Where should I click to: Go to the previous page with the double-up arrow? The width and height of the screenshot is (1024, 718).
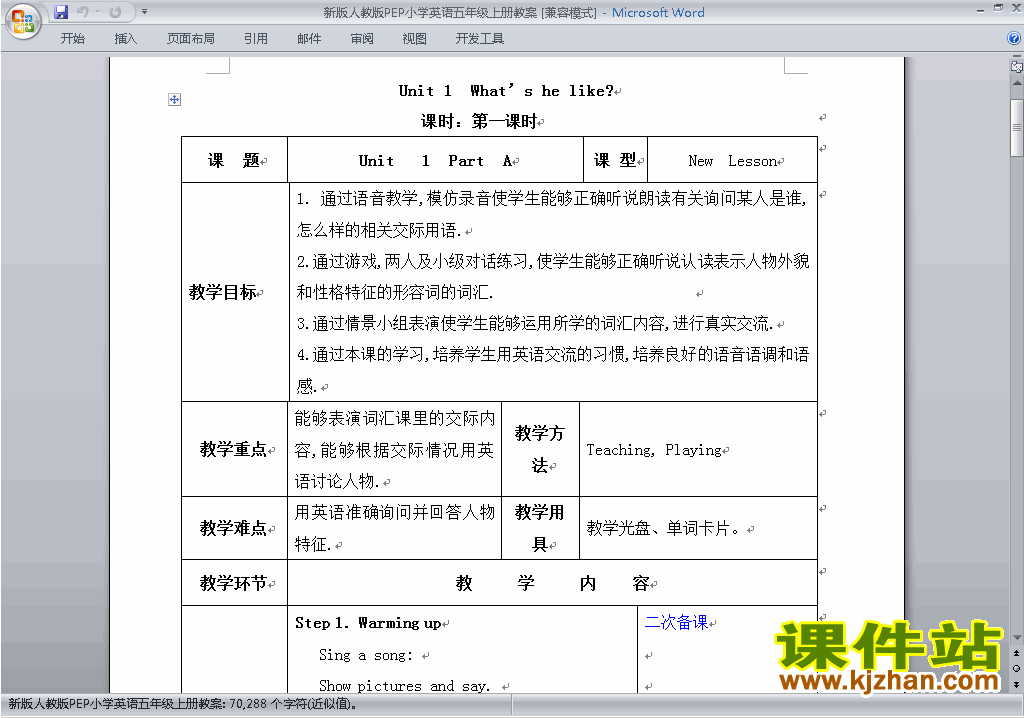(x=1016, y=653)
